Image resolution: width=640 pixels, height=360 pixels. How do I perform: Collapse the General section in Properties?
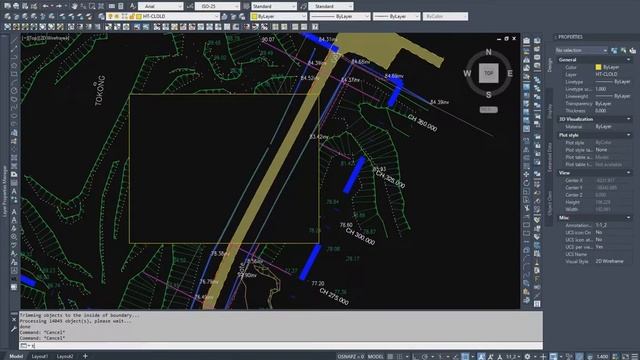(629, 60)
